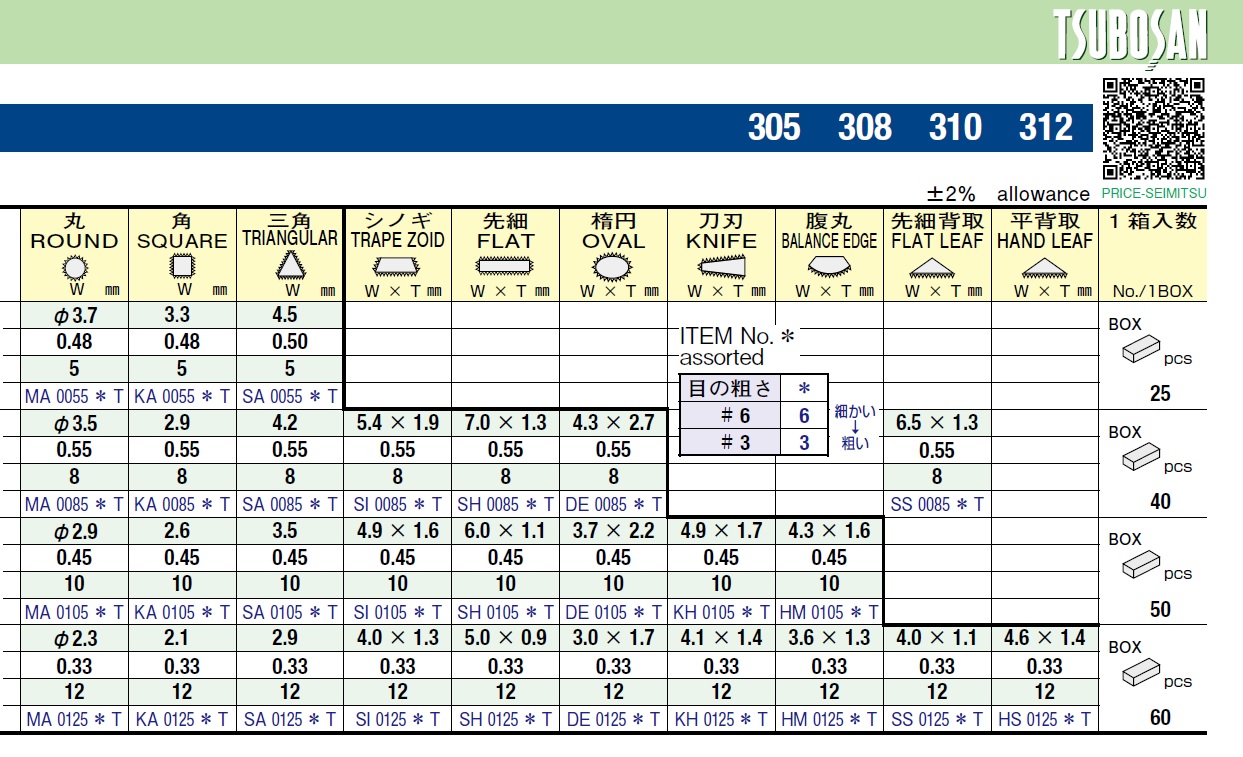Choose item code SS 0125 * T
Screen dimensions: 1243x757
tap(937, 719)
